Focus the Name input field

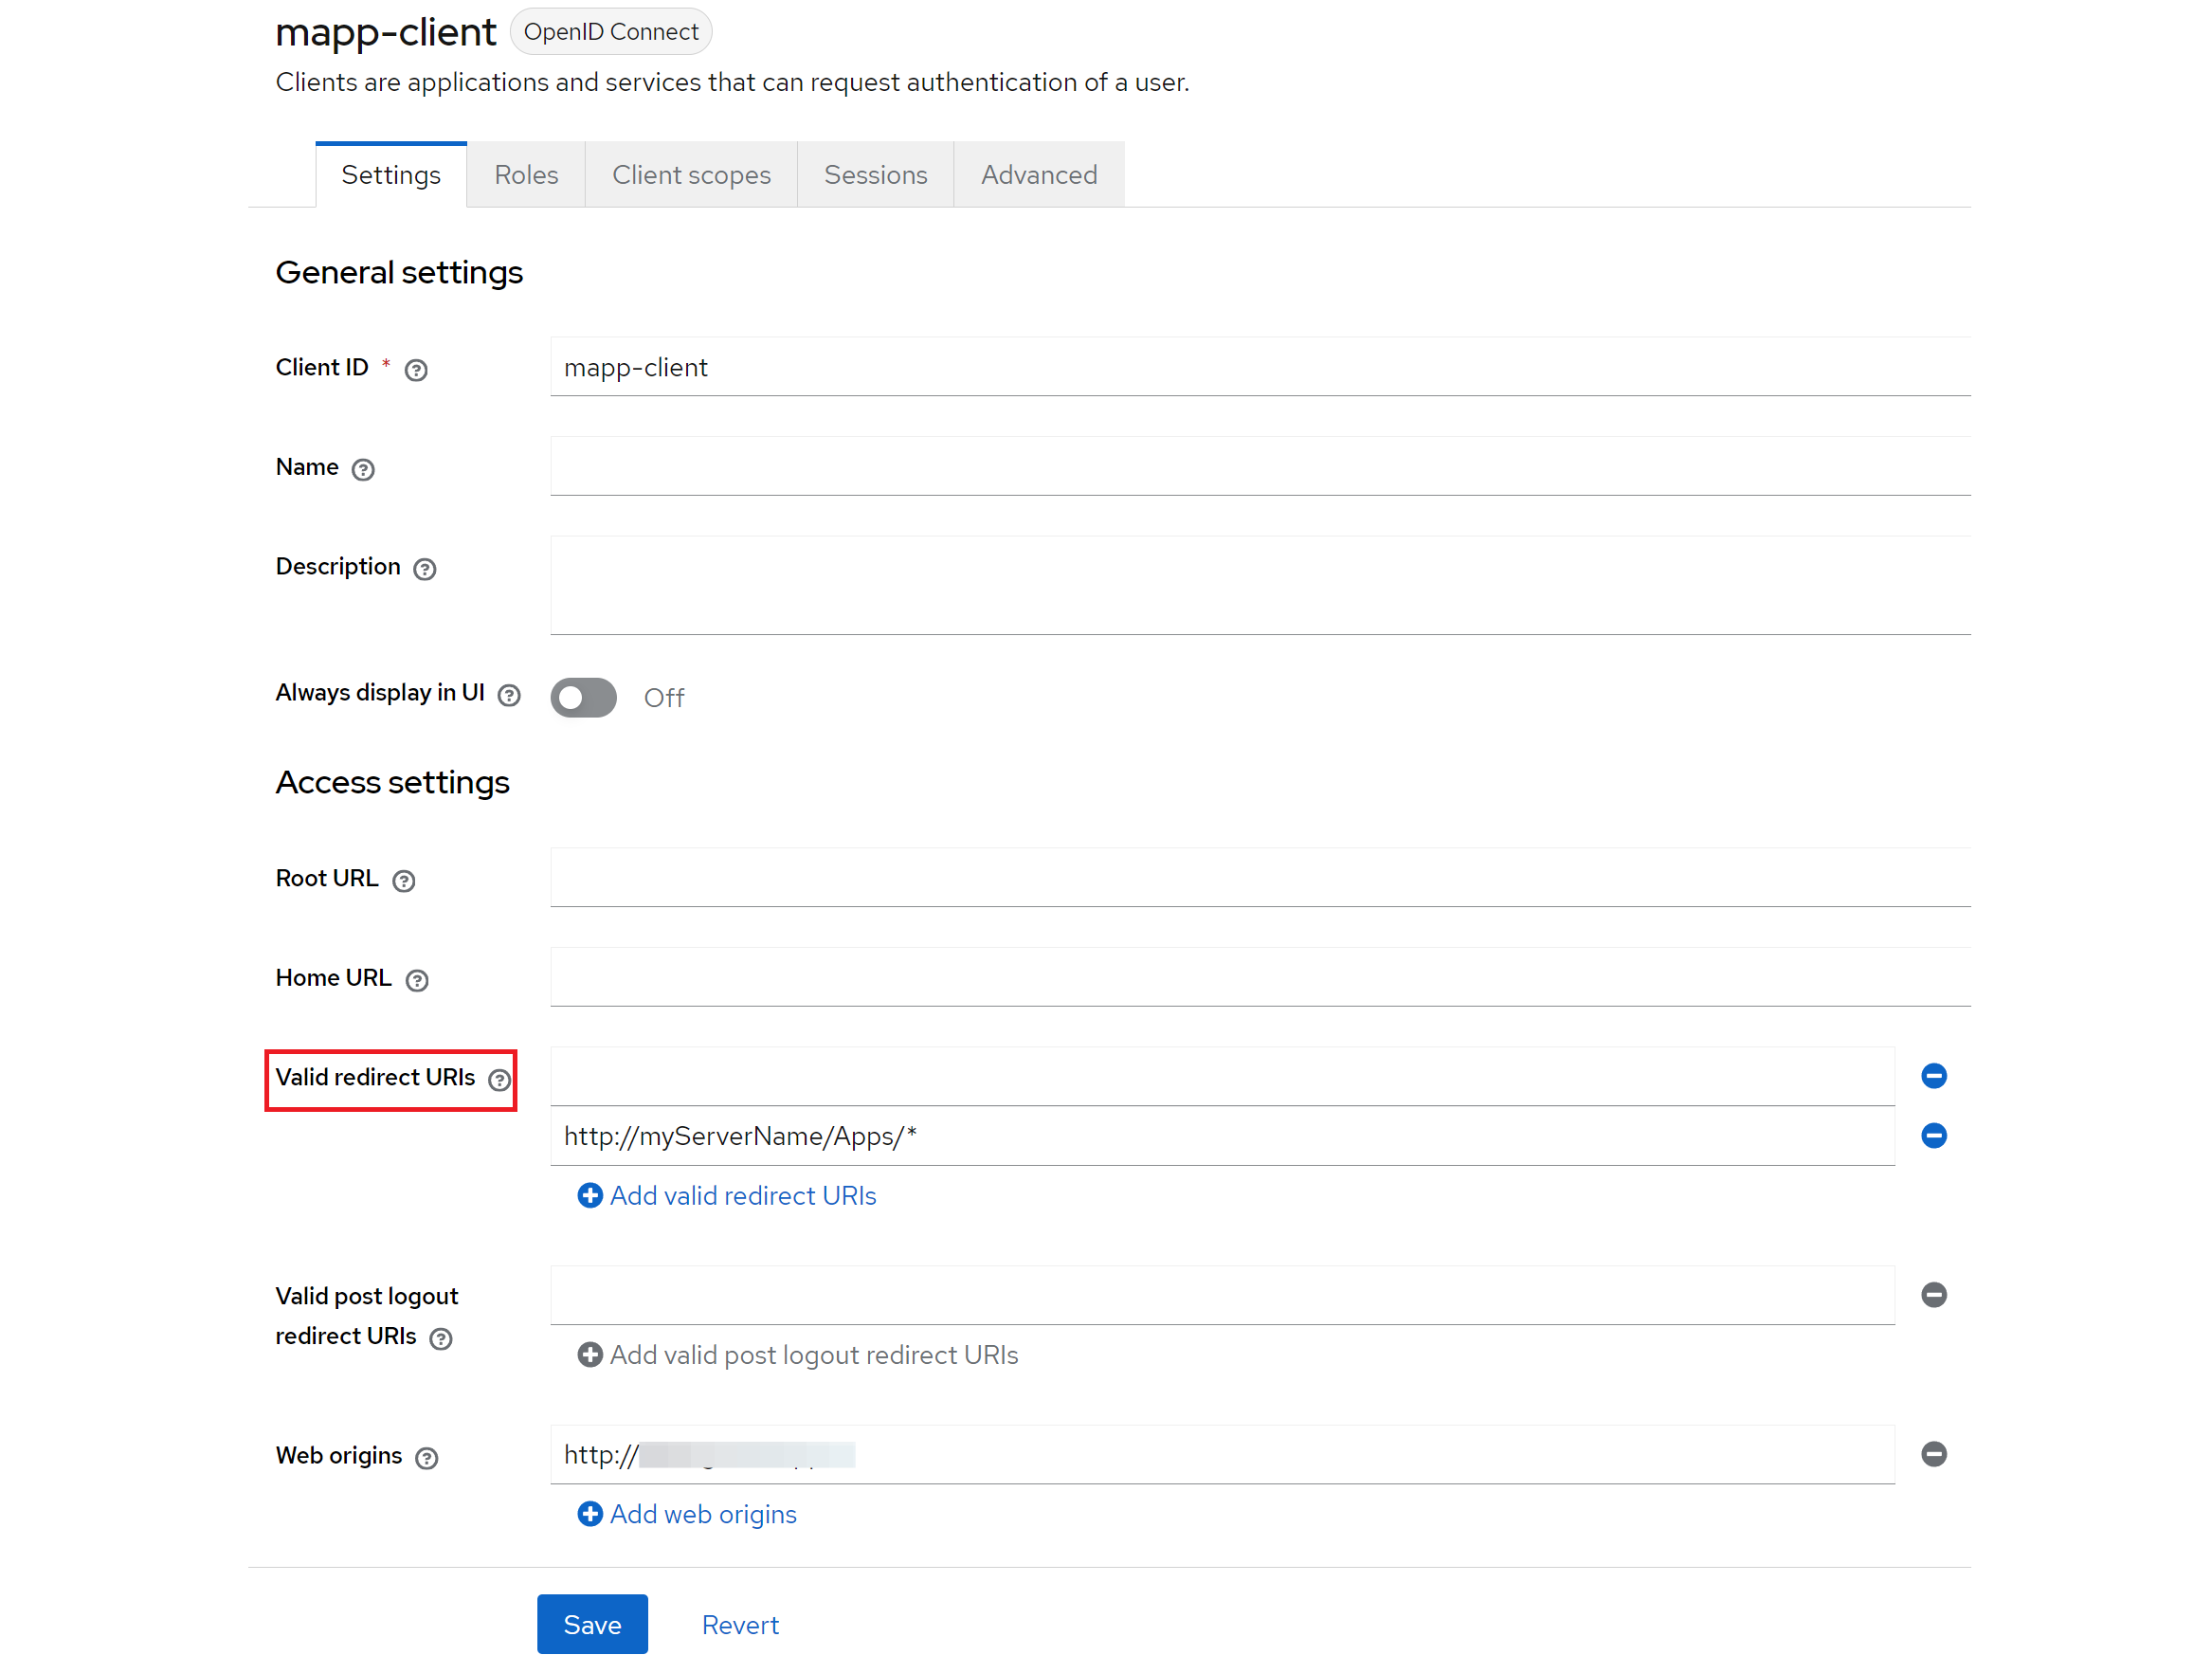click(x=1259, y=466)
